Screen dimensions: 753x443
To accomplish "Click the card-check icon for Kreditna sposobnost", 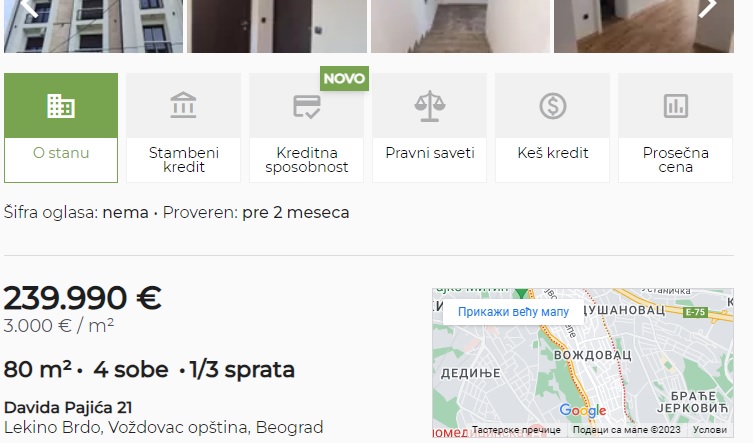I will (306, 106).
